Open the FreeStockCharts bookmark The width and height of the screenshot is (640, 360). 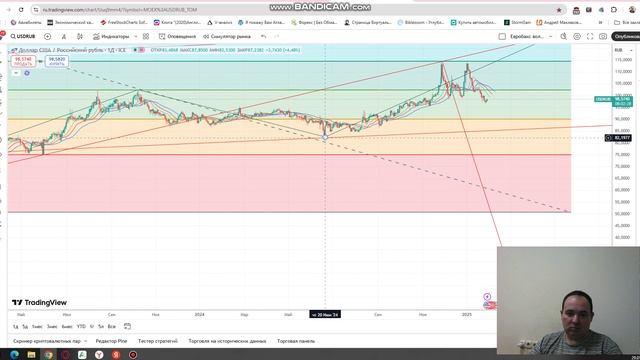(124, 22)
